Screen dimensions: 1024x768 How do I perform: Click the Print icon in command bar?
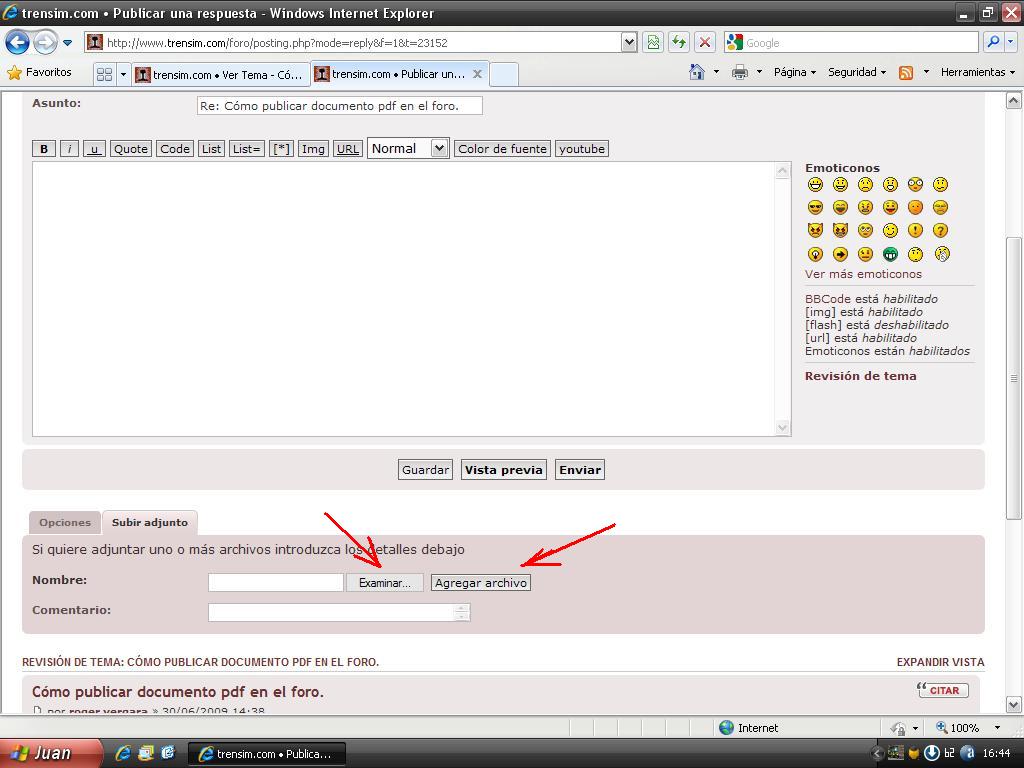coord(740,72)
